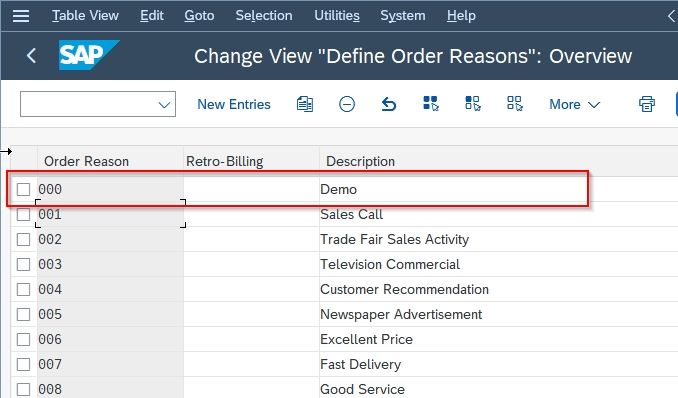Expand the More toolbar dropdown
This screenshot has height=398, width=678.
tap(575, 104)
